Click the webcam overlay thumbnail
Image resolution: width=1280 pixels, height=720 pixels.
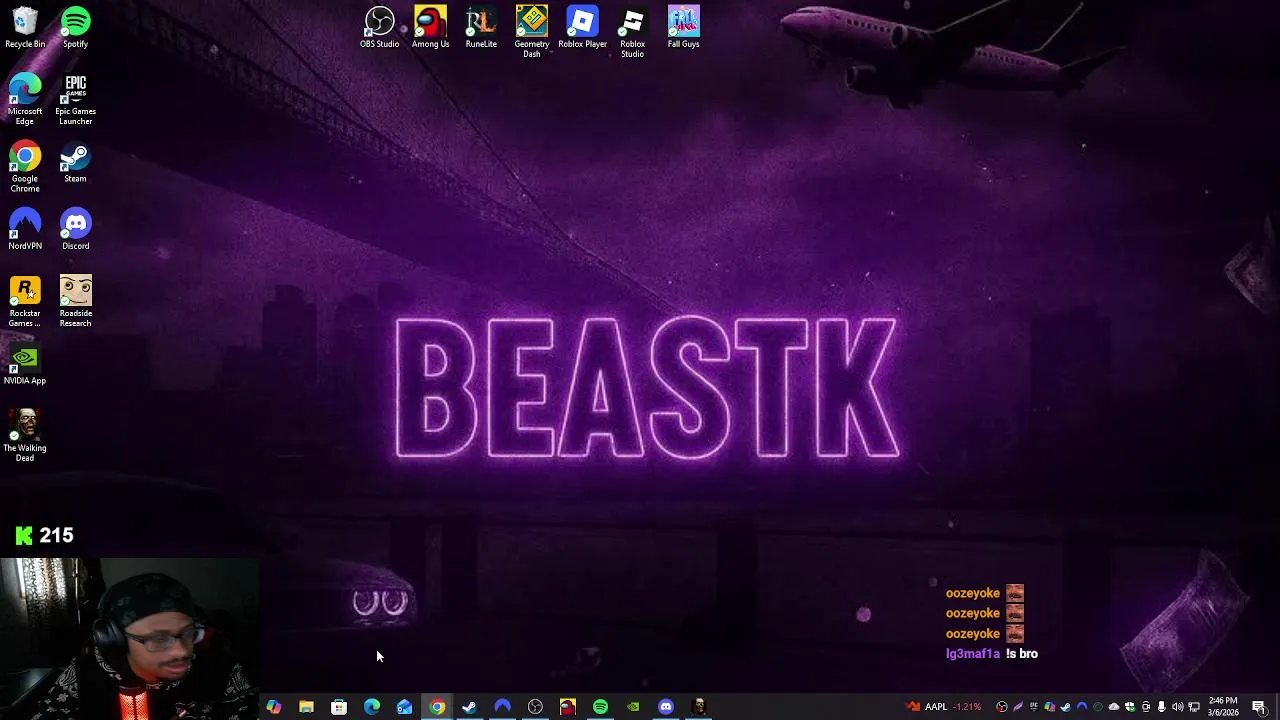(130, 639)
